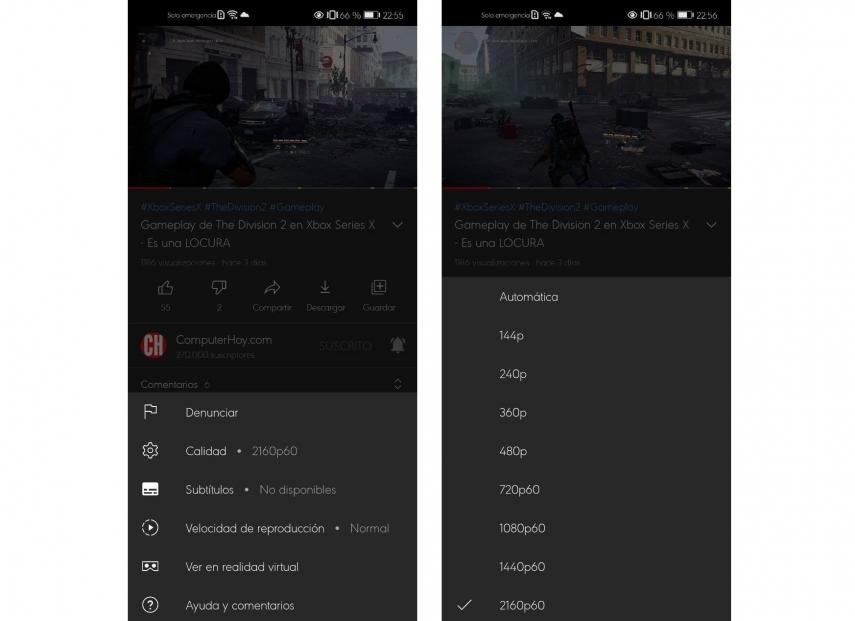Select 1440p60 quality option
Image resolution: width=855 pixels, height=621 pixels.
coord(586,567)
